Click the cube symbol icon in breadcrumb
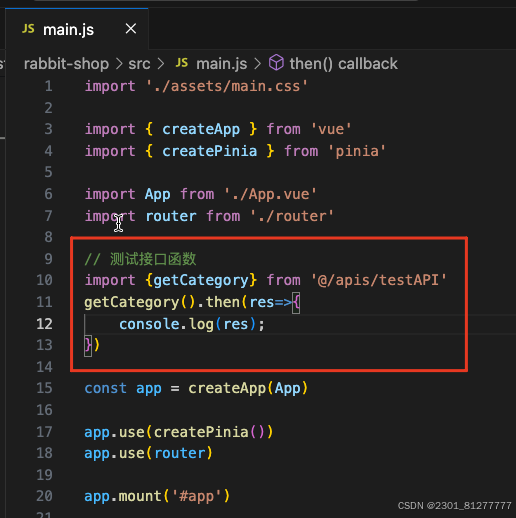The height and width of the screenshot is (518, 516). 276,62
